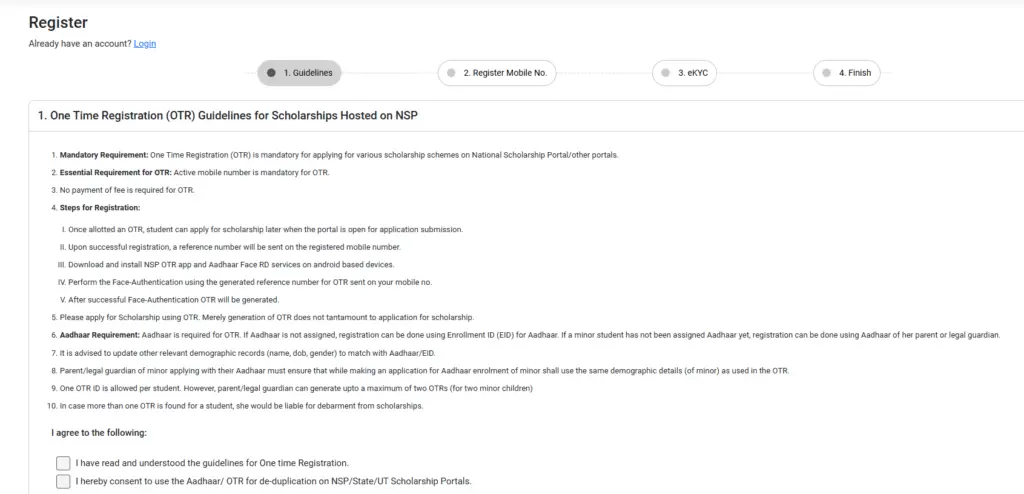The height and width of the screenshot is (494, 1024).
Task: Click the dark dot in Guidelines step
Action: coord(270,73)
